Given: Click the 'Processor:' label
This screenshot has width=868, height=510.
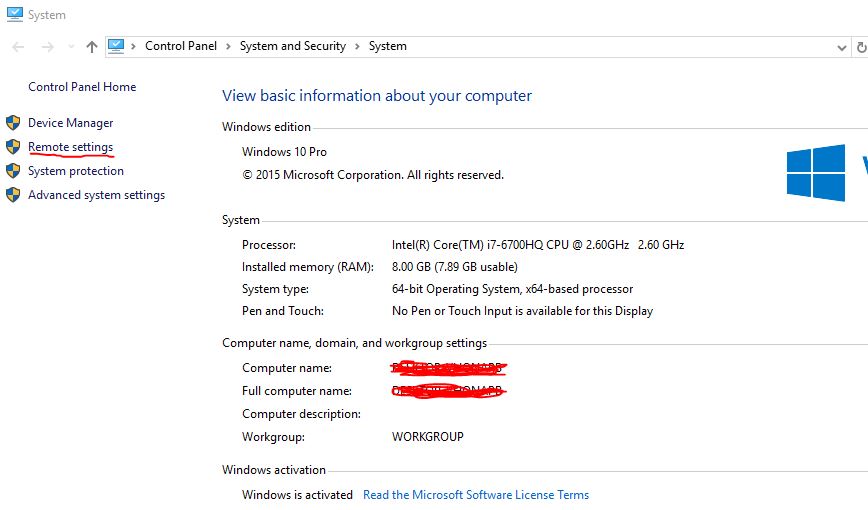Looking at the screenshot, I should (268, 245).
